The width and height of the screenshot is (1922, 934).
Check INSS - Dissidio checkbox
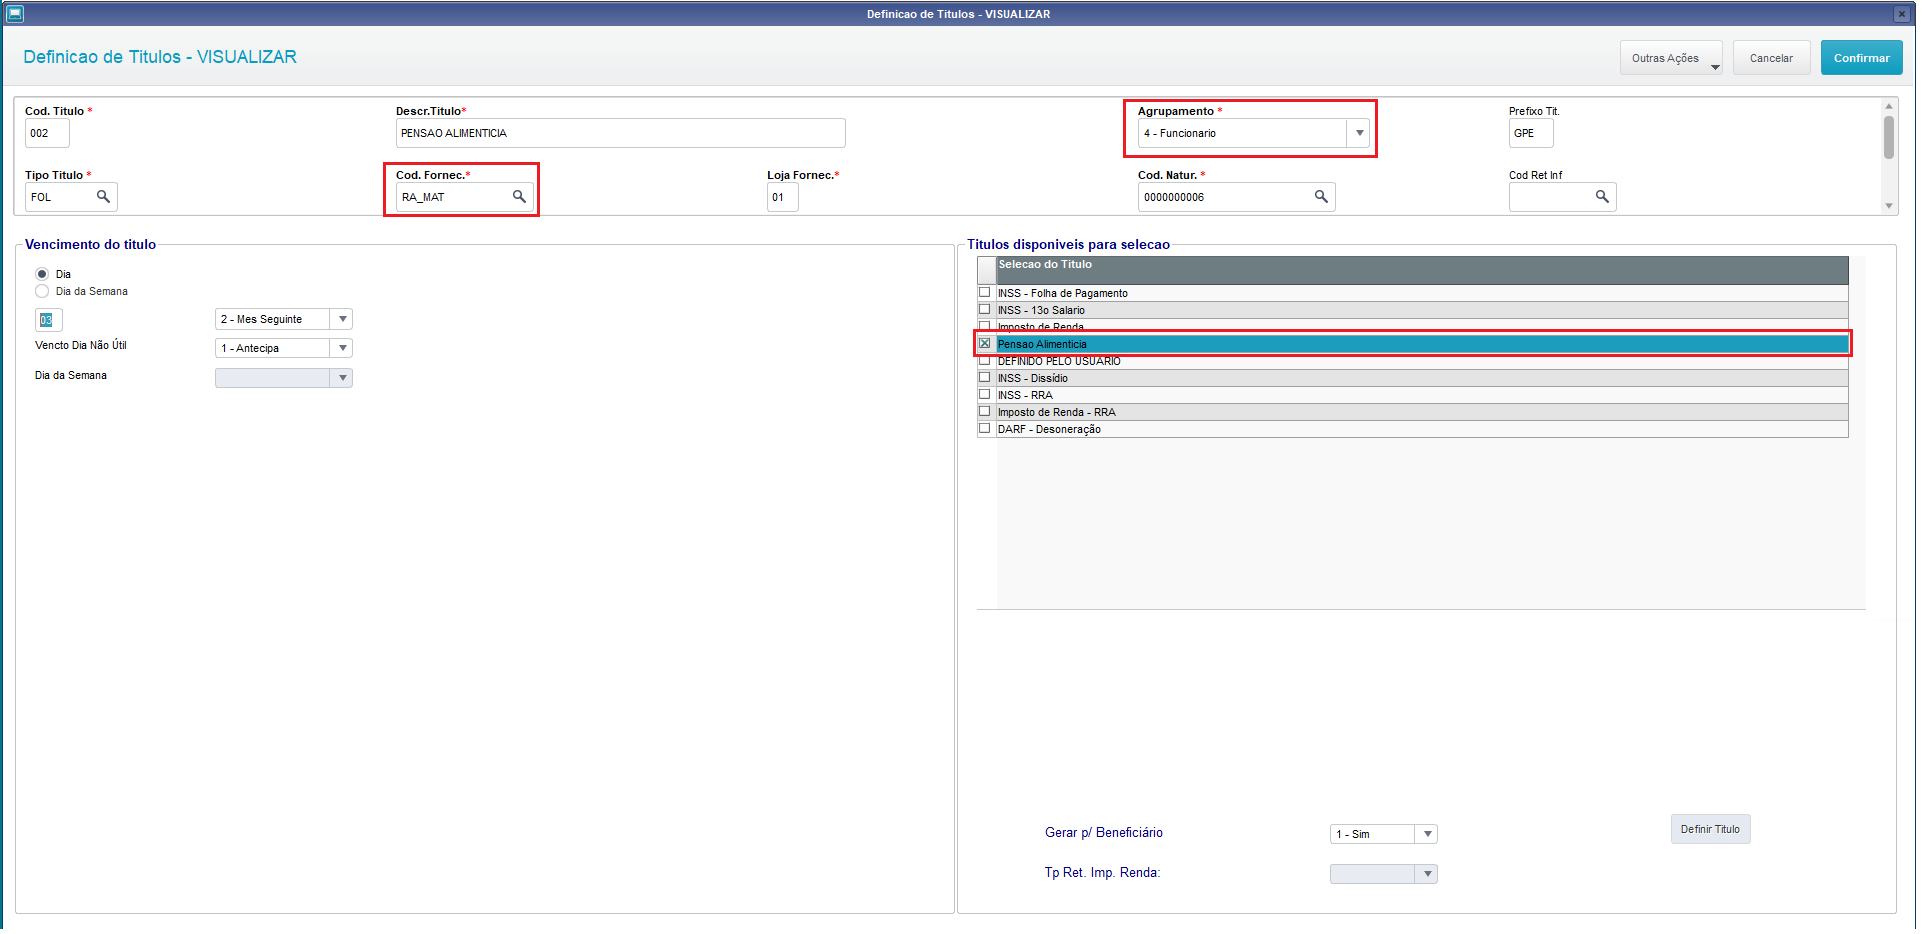(985, 377)
